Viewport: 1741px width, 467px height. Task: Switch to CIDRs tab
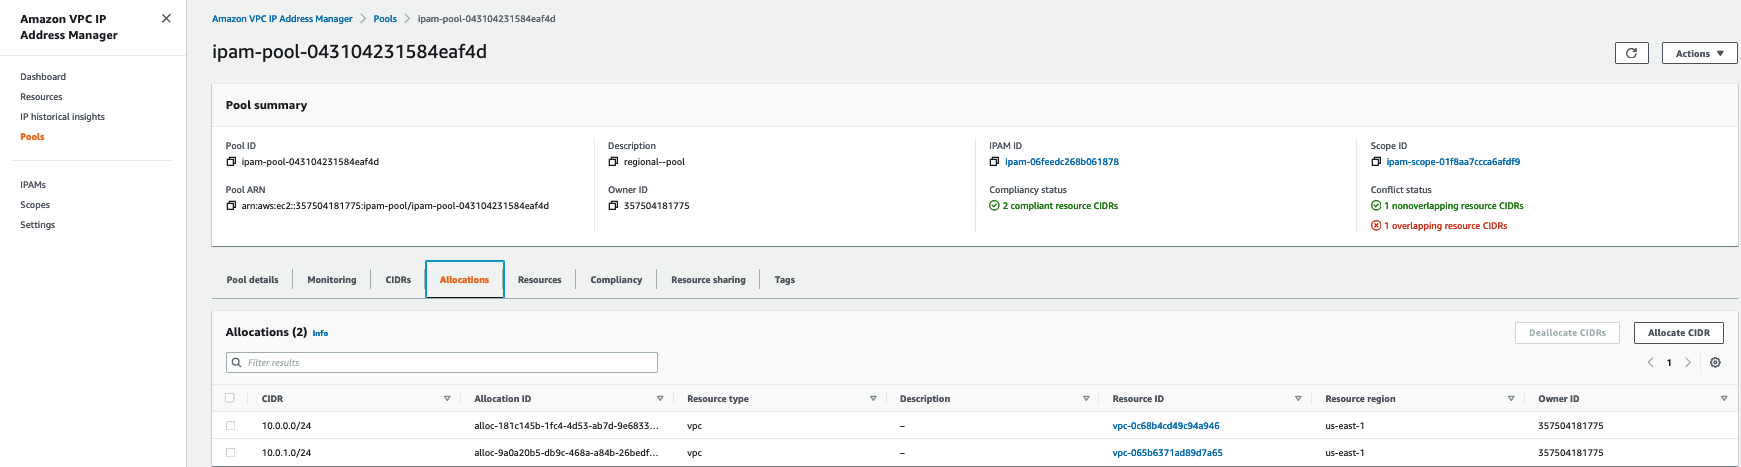[398, 280]
